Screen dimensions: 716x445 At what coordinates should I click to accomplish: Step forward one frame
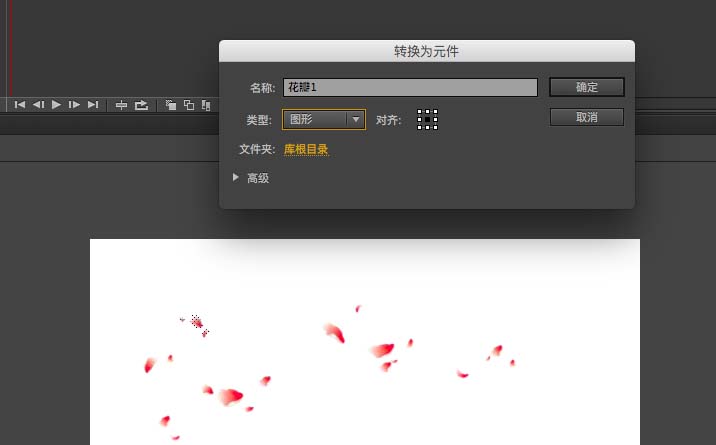[x=74, y=105]
